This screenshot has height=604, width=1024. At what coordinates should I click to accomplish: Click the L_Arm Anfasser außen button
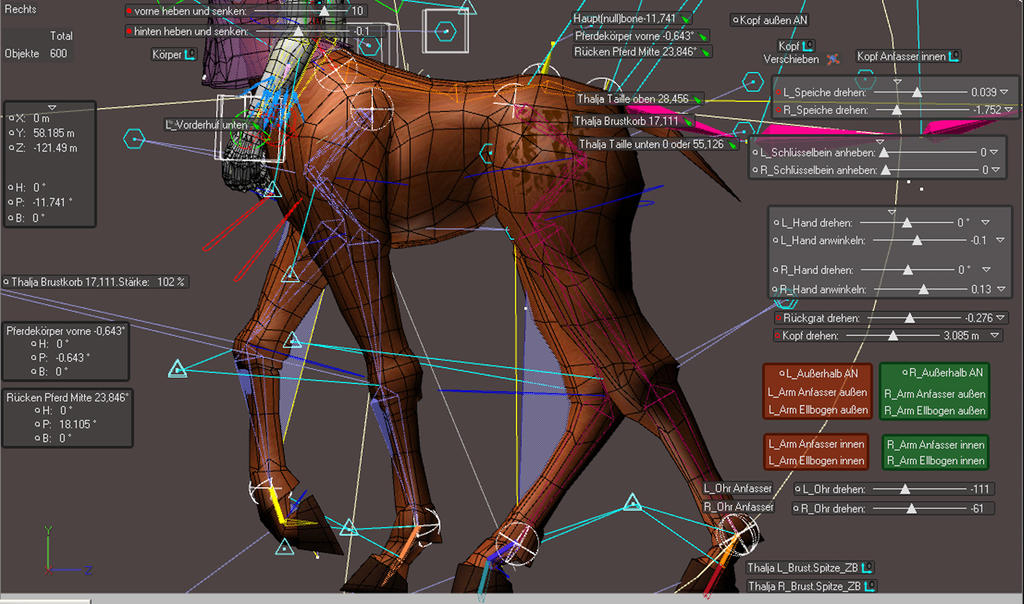[818, 392]
